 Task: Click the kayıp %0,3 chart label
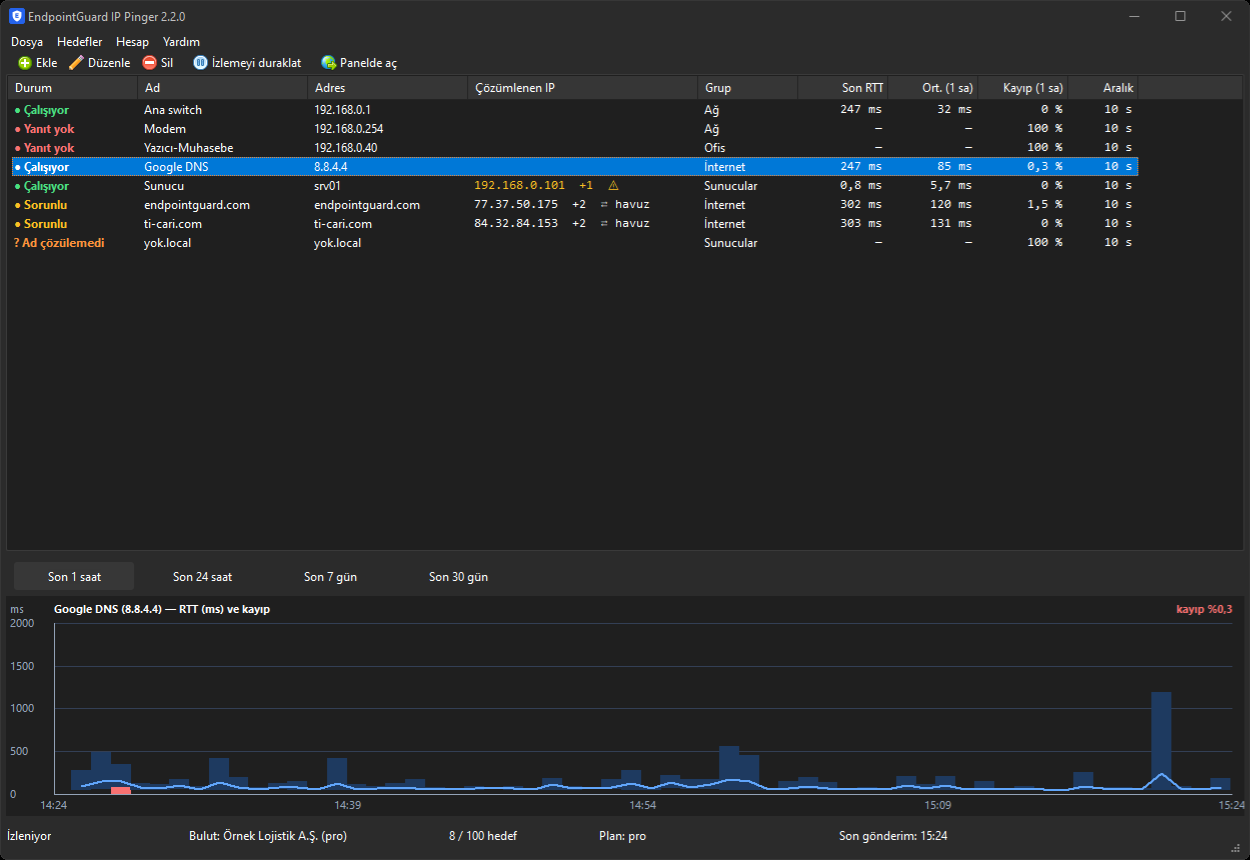(x=1204, y=609)
